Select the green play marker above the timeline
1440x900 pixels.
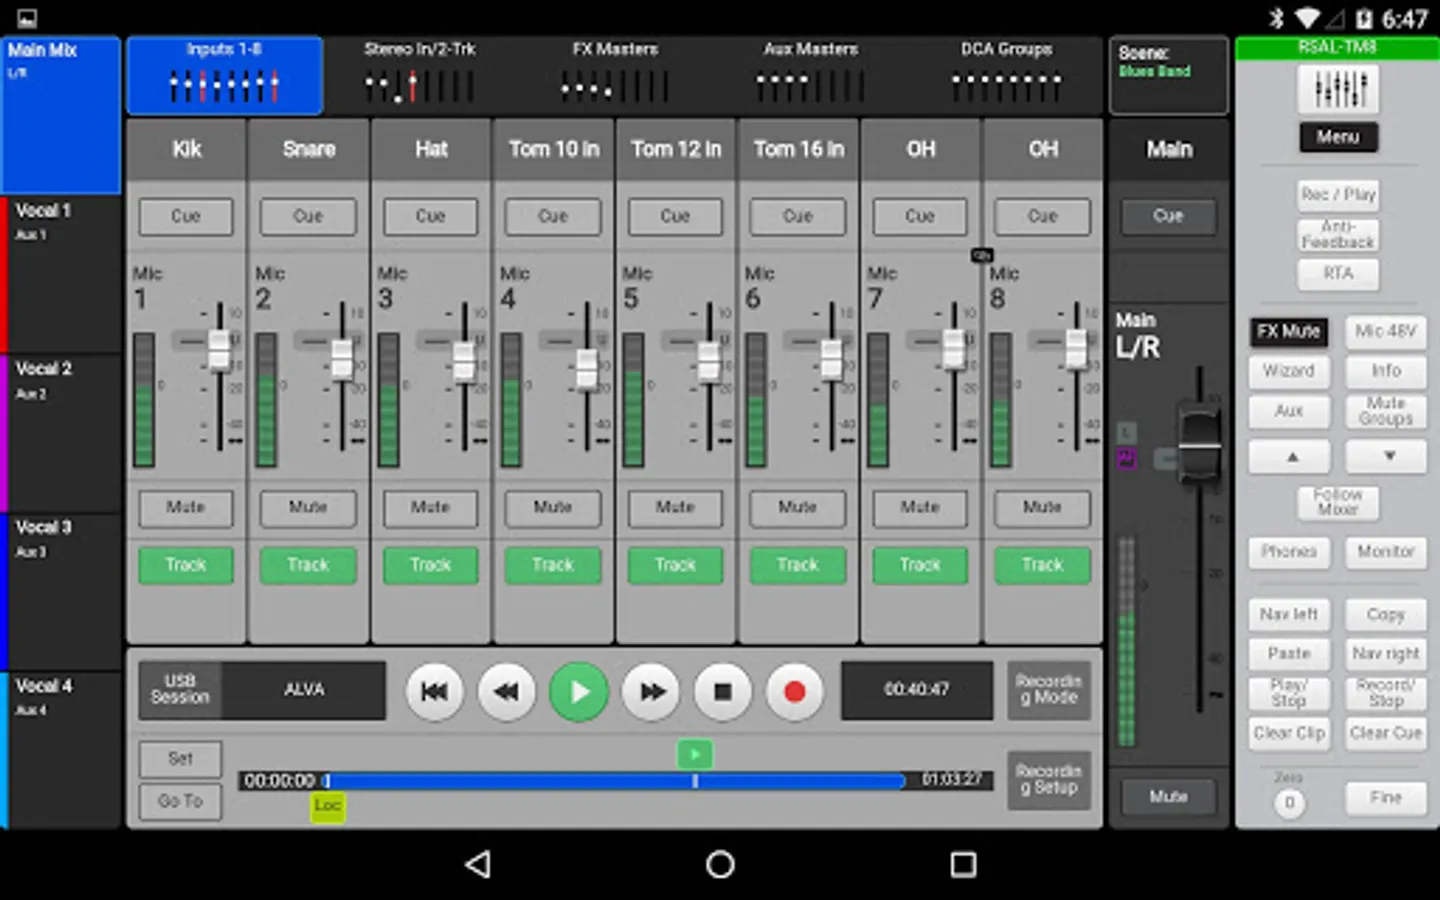click(x=695, y=754)
